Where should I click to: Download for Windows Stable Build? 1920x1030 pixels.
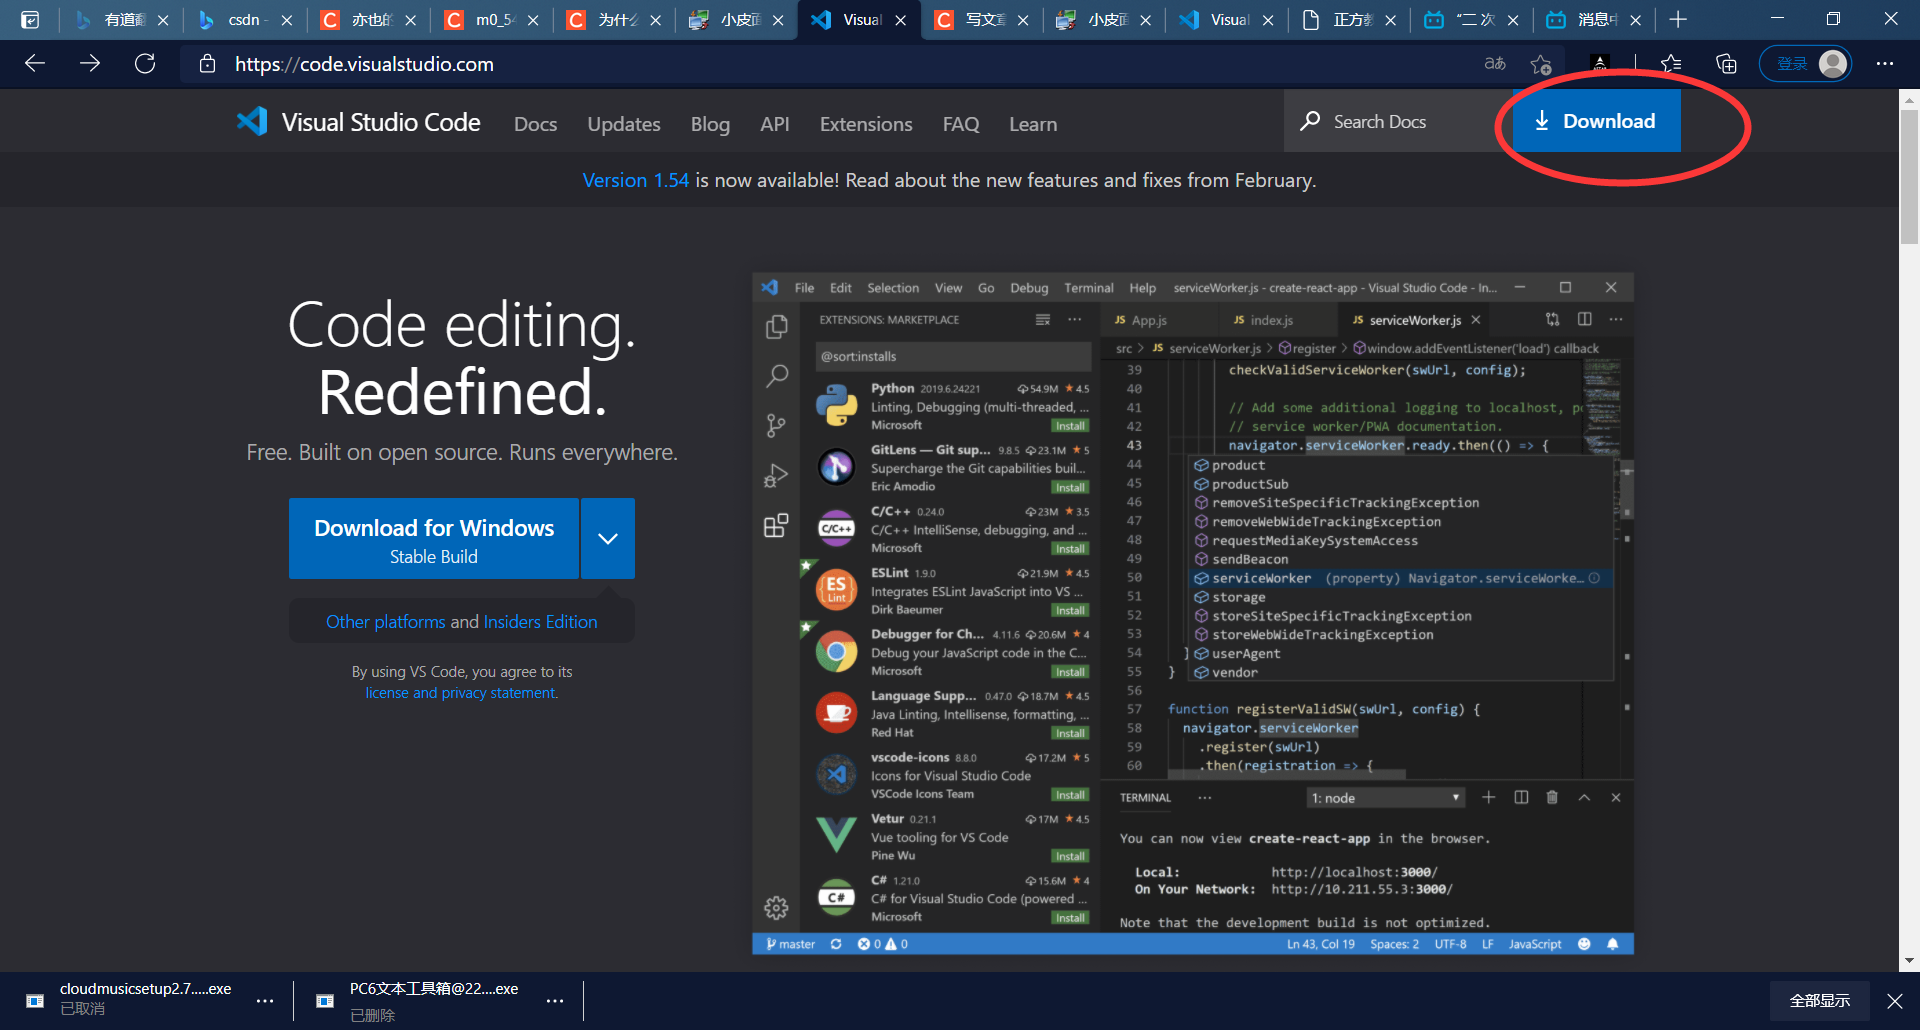[434, 539]
